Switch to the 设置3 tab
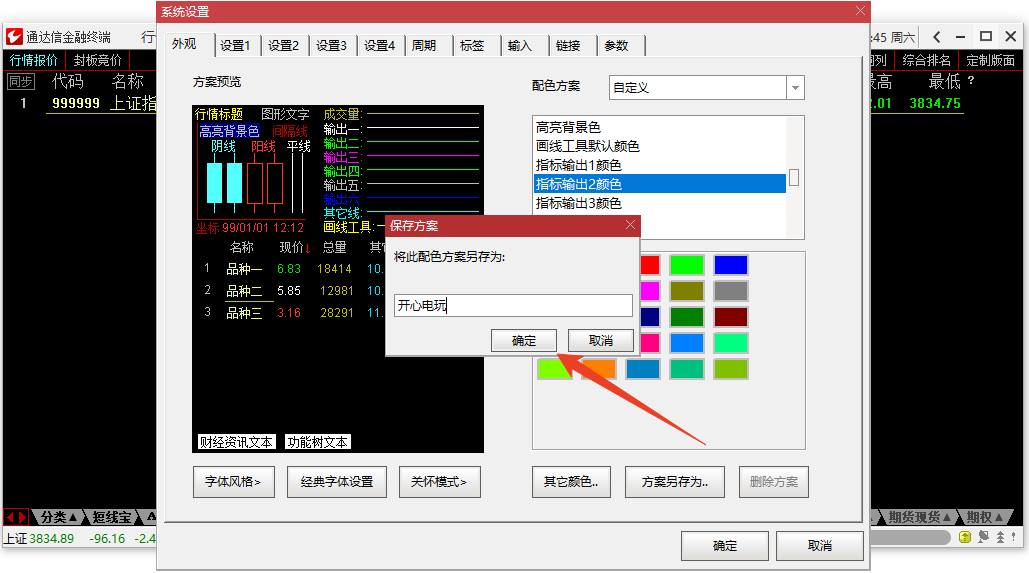The width and height of the screenshot is (1029, 573). [331, 45]
